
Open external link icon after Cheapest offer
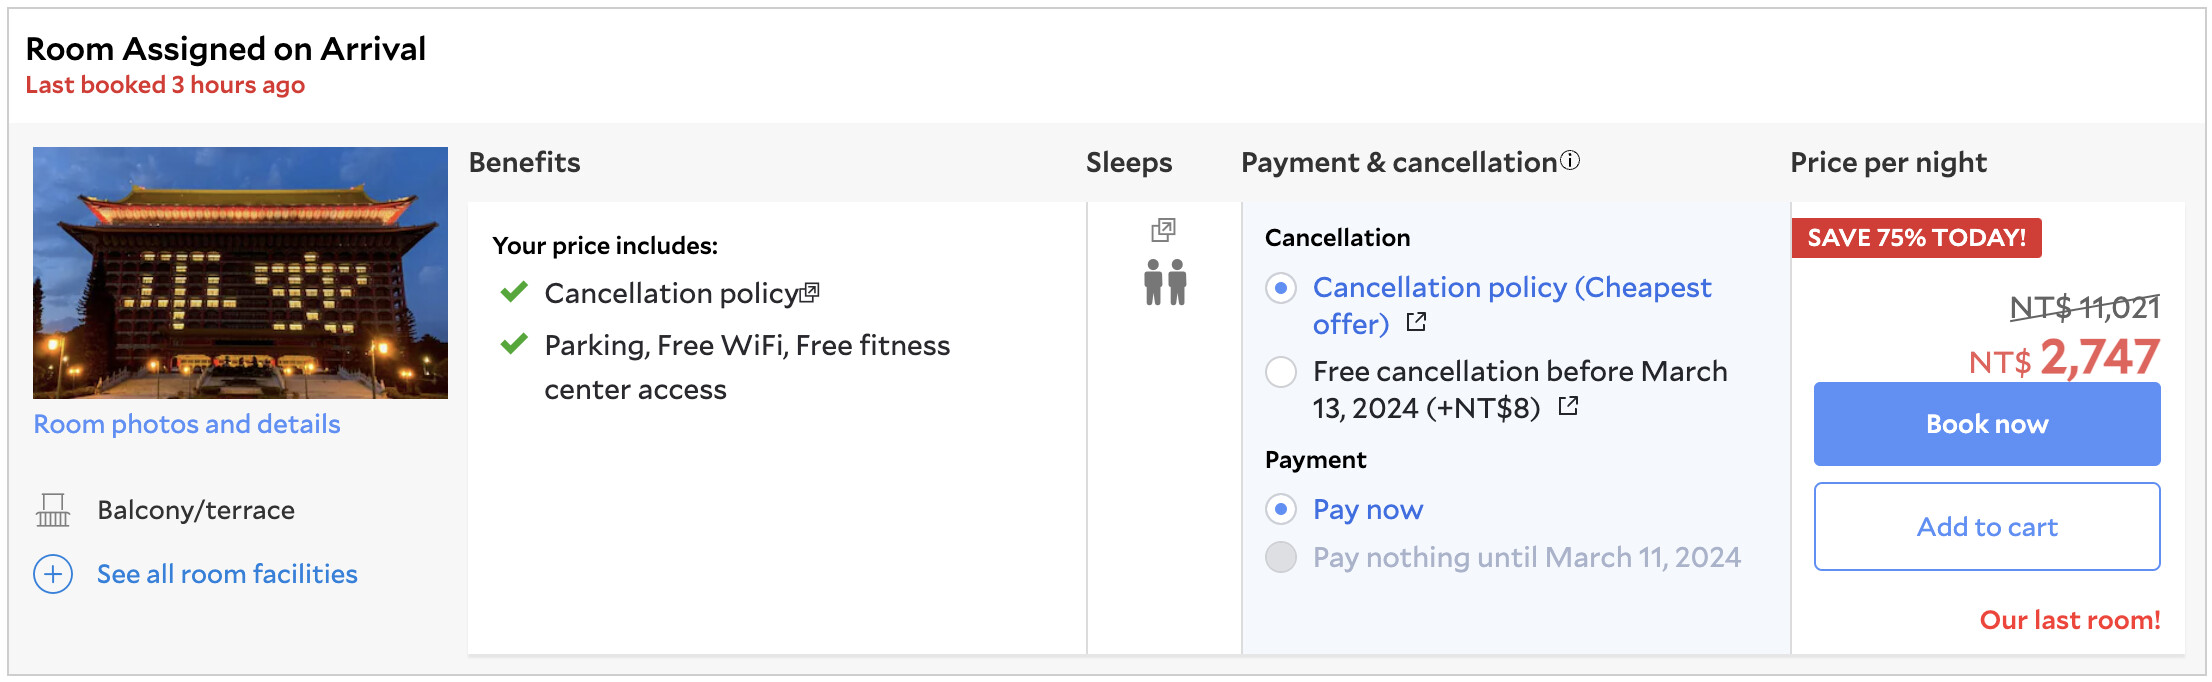1416,323
